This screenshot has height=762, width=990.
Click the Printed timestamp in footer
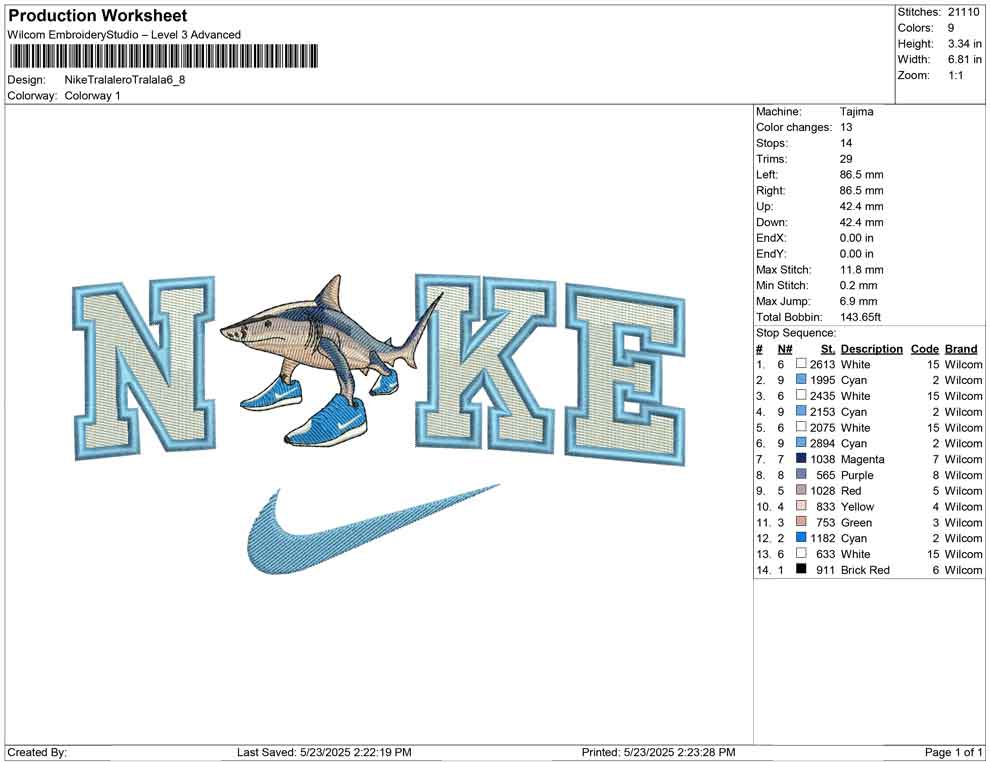point(658,752)
